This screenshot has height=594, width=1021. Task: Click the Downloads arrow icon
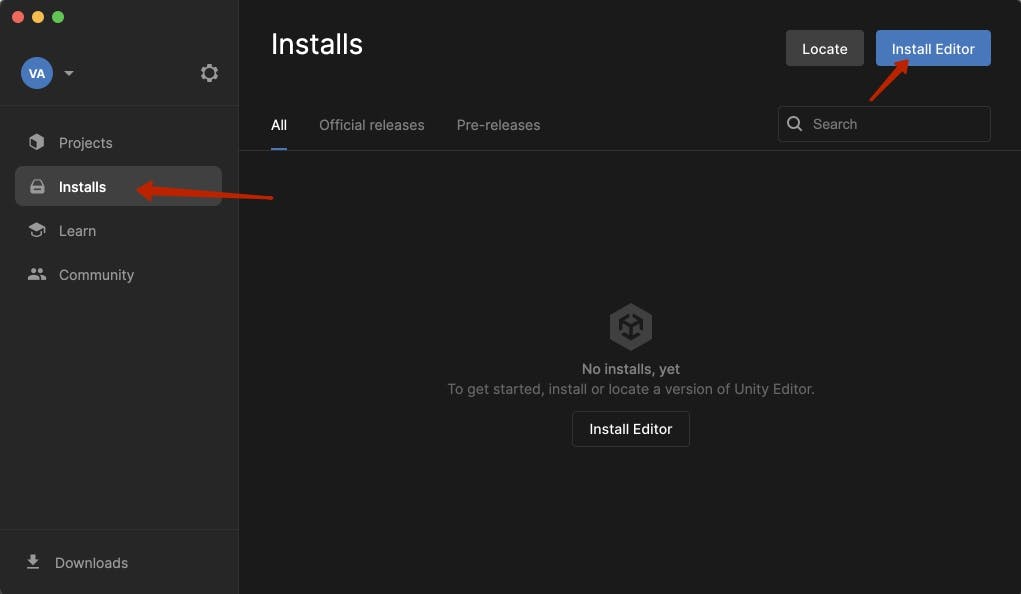coord(33,561)
